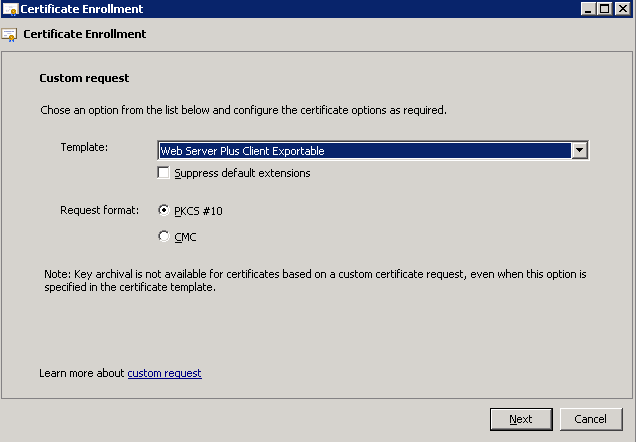
Task: Click the bold Custom request heading
Action: (84, 78)
